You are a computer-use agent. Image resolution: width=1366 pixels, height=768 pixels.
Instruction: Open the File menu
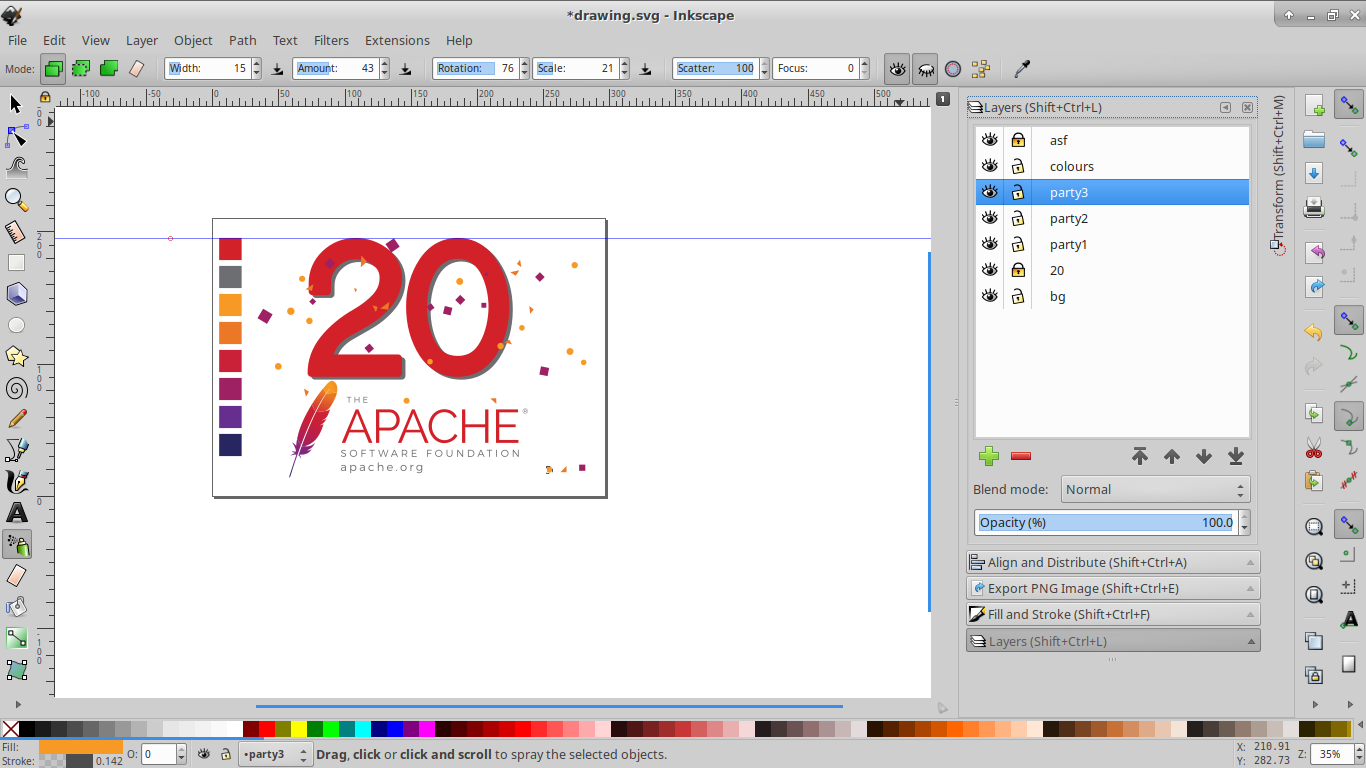click(x=18, y=41)
